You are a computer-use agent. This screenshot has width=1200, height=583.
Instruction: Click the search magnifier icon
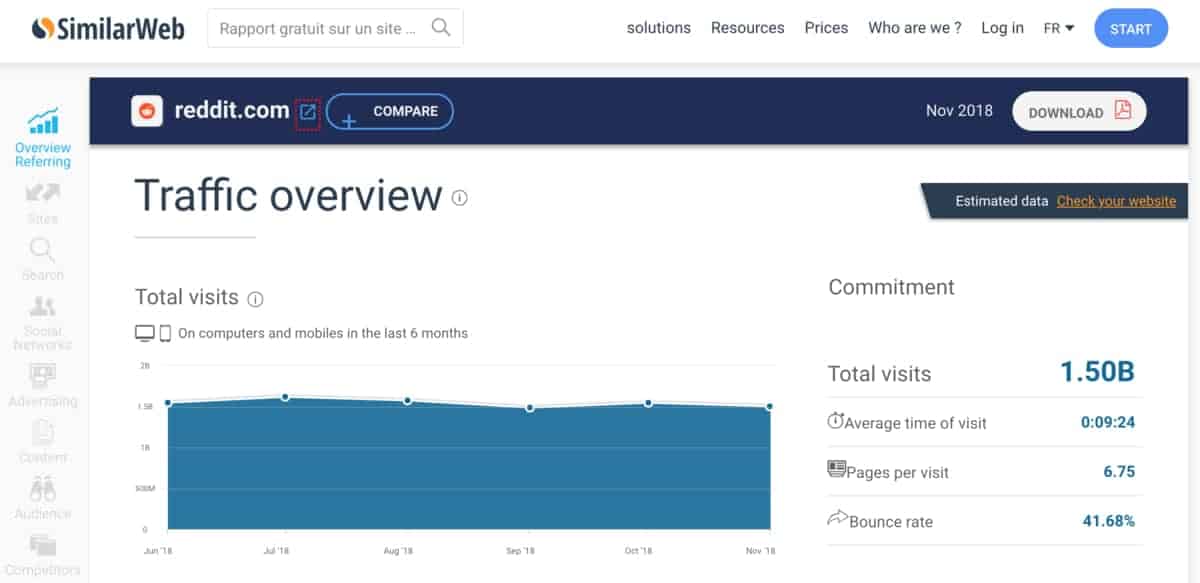441,28
